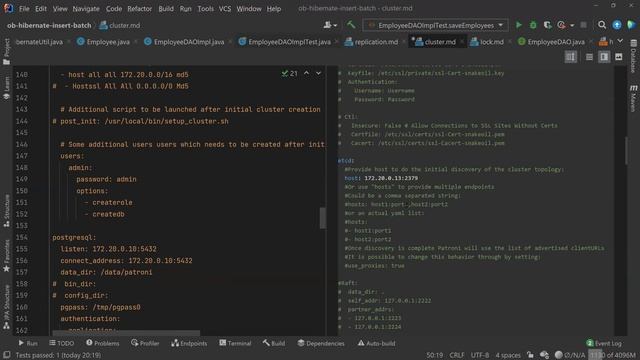
Task: Open the bottom Profiler tool window
Action: coord(145,343)
